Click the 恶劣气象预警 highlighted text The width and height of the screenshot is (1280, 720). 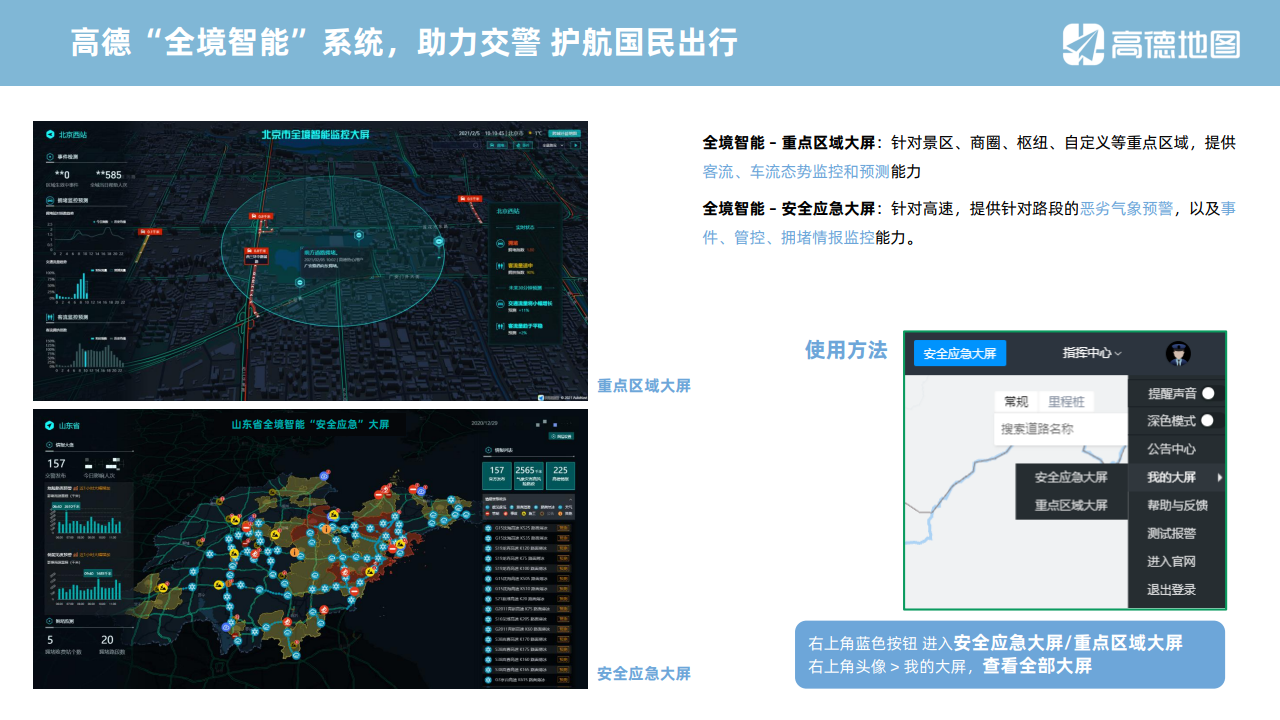click(x=1128, y=209)
